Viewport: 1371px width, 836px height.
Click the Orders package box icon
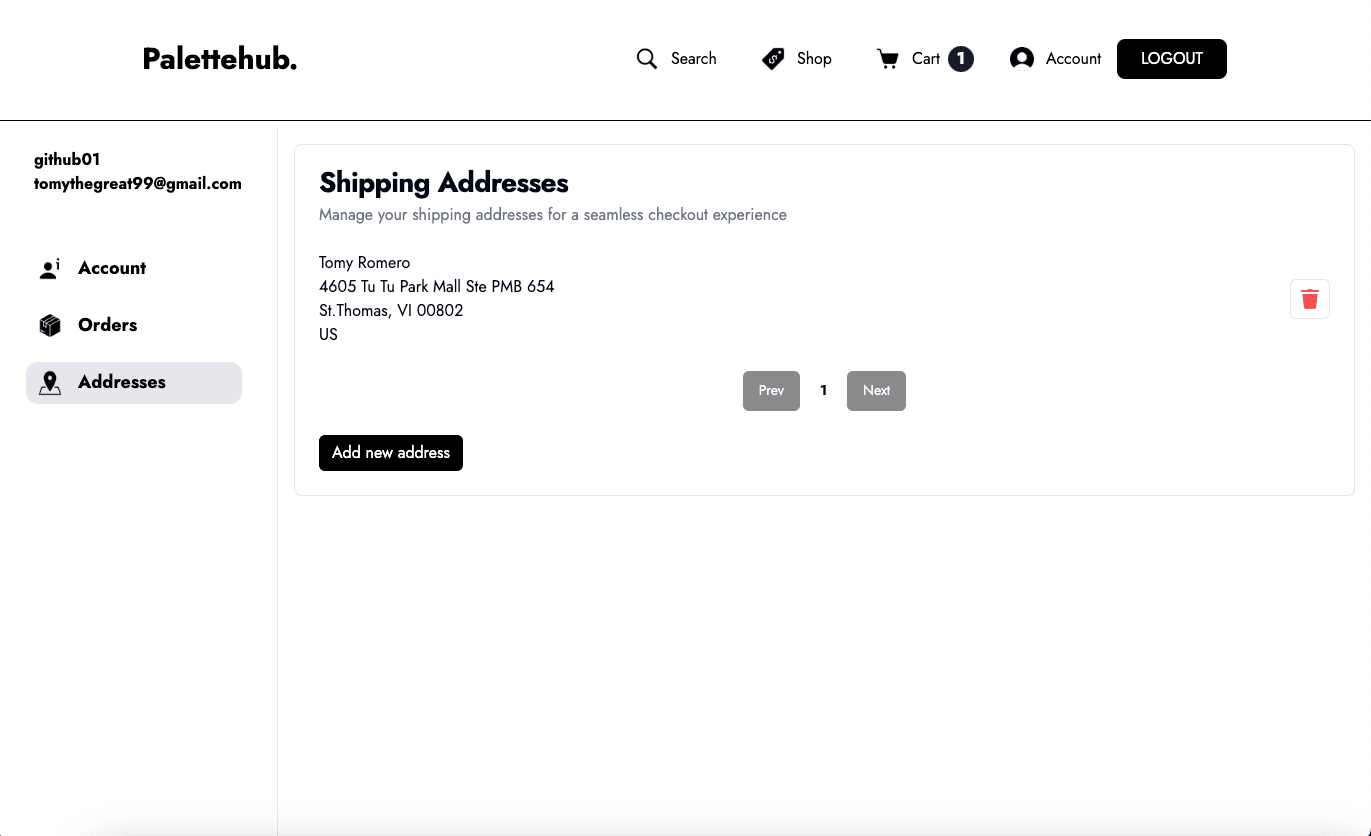pos(50,325)
